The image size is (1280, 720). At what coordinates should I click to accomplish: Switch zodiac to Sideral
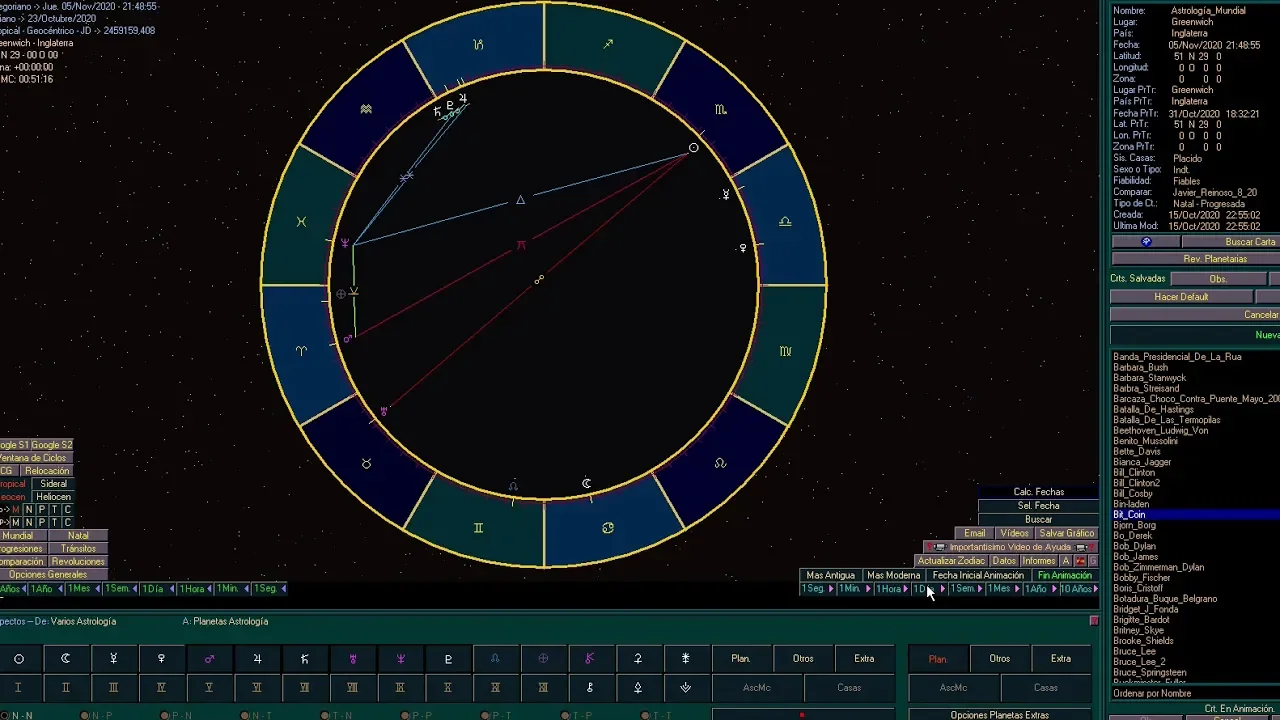coord(54,484)
